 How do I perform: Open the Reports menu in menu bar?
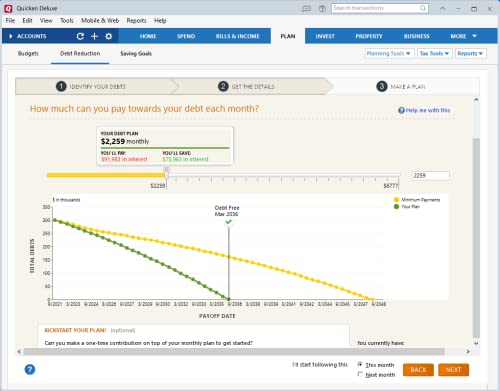136,21
